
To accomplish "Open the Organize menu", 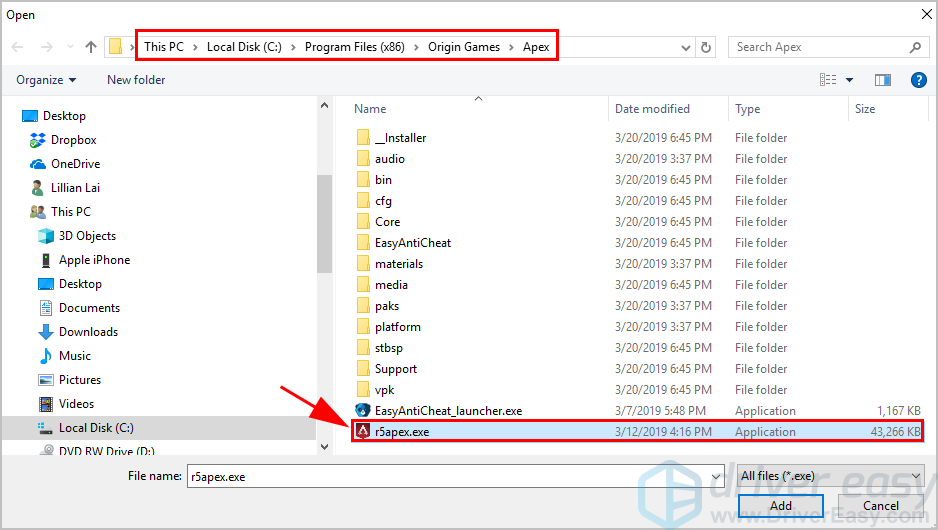I will click(46, 80).
